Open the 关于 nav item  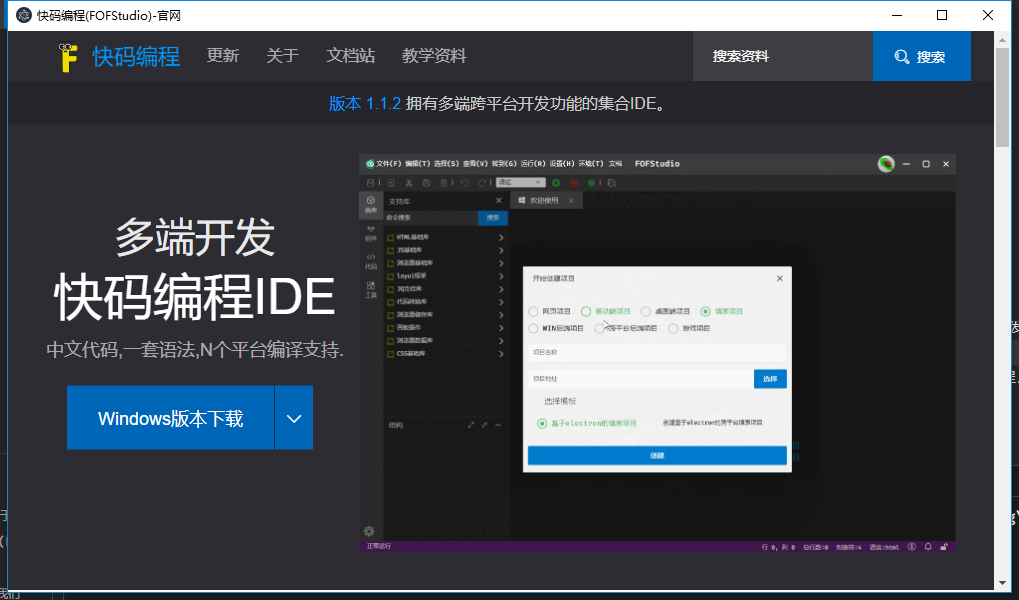pyautogui.click(x=283, y=56)
